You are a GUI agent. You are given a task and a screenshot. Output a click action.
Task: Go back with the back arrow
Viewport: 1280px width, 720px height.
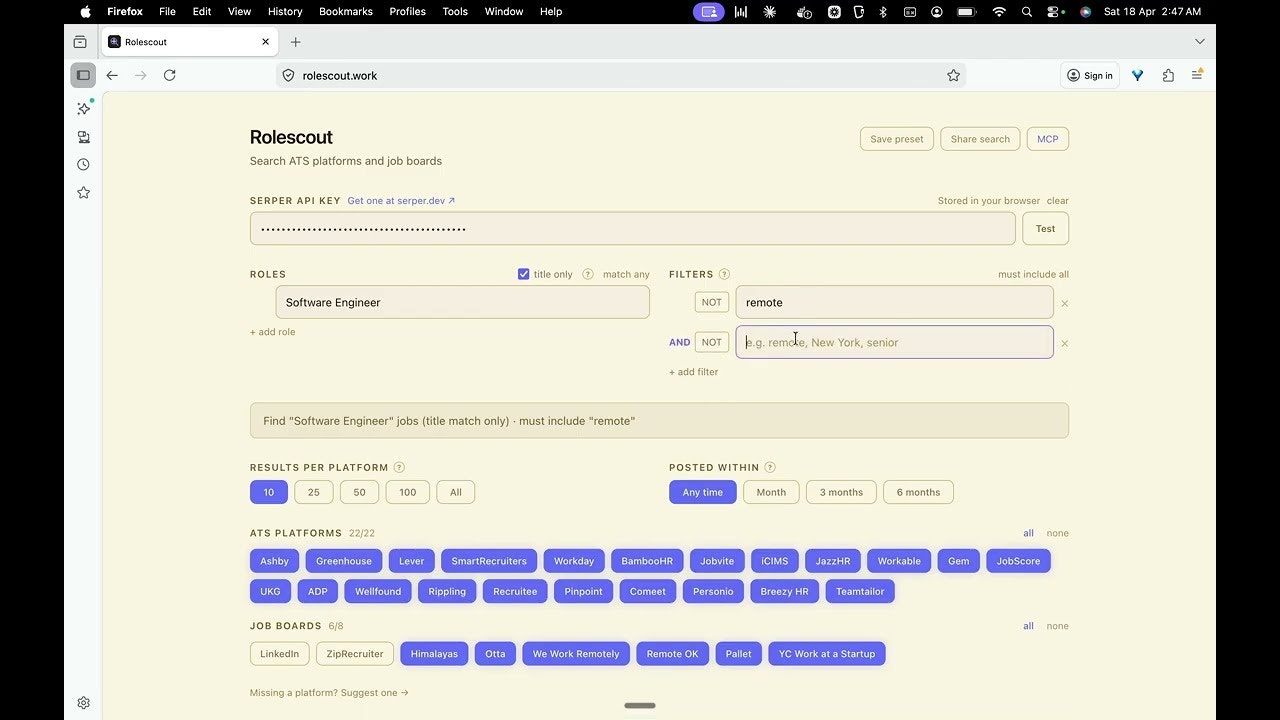(112, 75)
